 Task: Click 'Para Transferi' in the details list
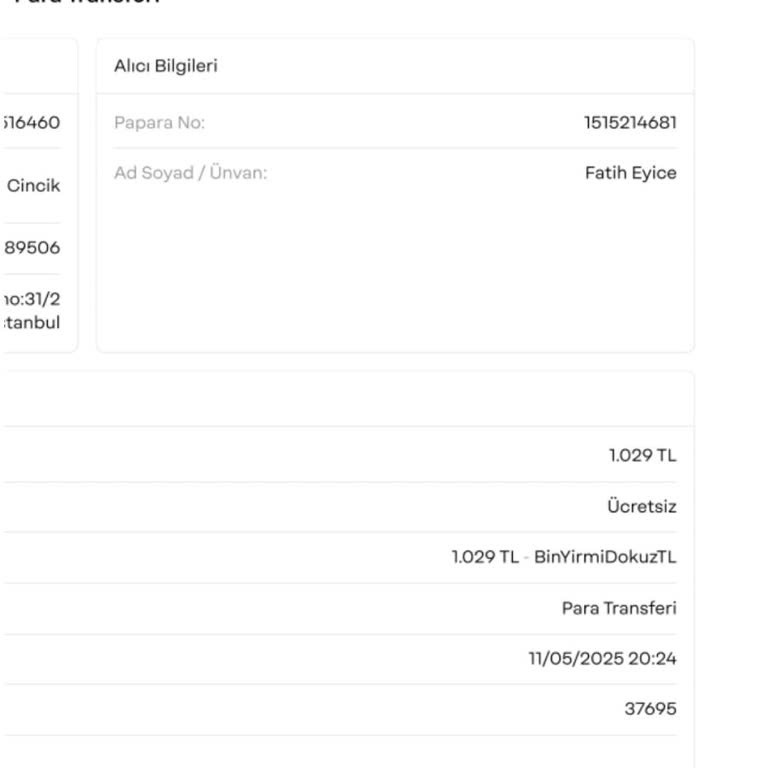click(618, 608)
